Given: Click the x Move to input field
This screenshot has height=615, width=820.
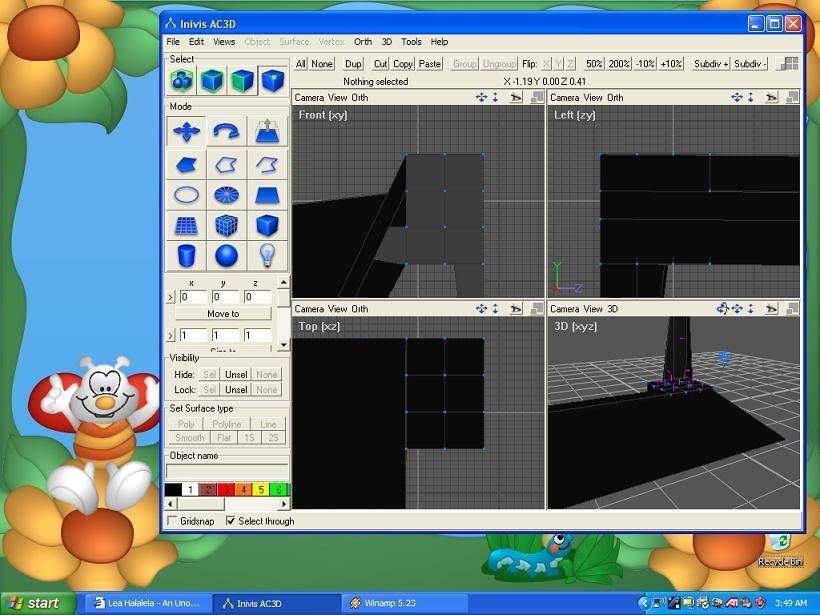Looking at the screenshot, I should tap(193, 297).
